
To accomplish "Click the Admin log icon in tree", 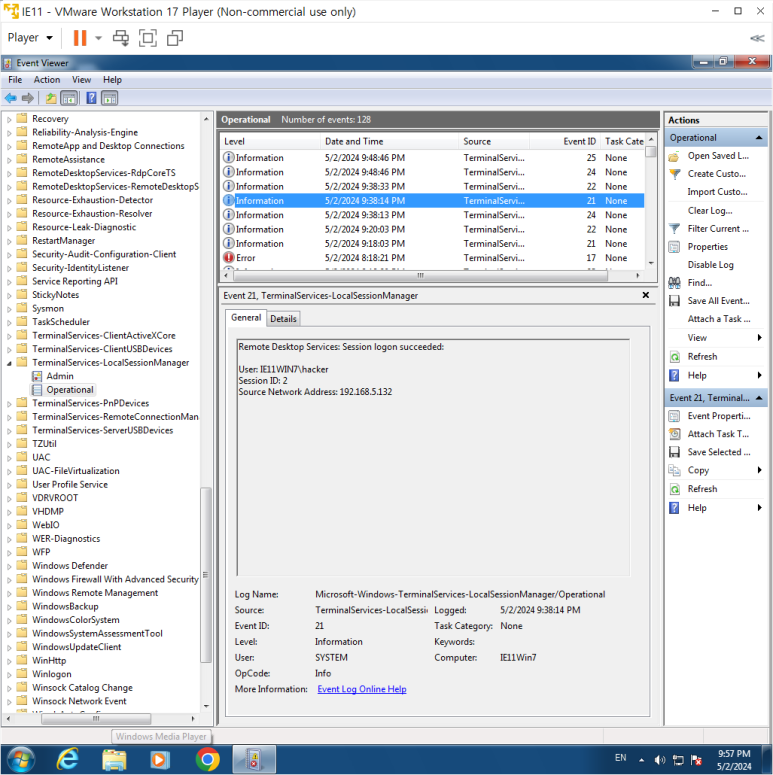I will coord(37,376).
